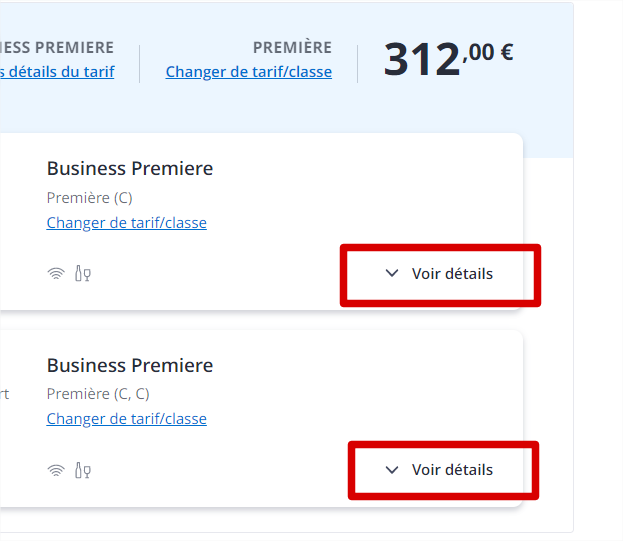Click the Première (C, C) class label
The image size is (623, 541).
click(98, 394)
